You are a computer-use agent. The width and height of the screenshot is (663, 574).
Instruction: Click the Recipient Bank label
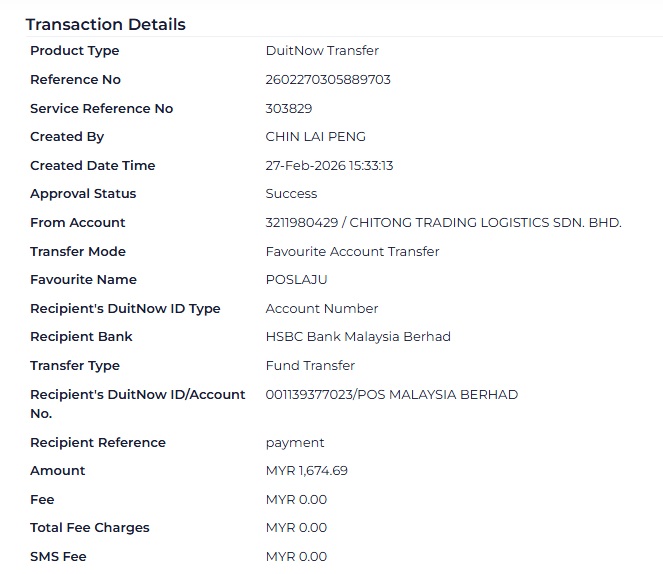point(81,337)
